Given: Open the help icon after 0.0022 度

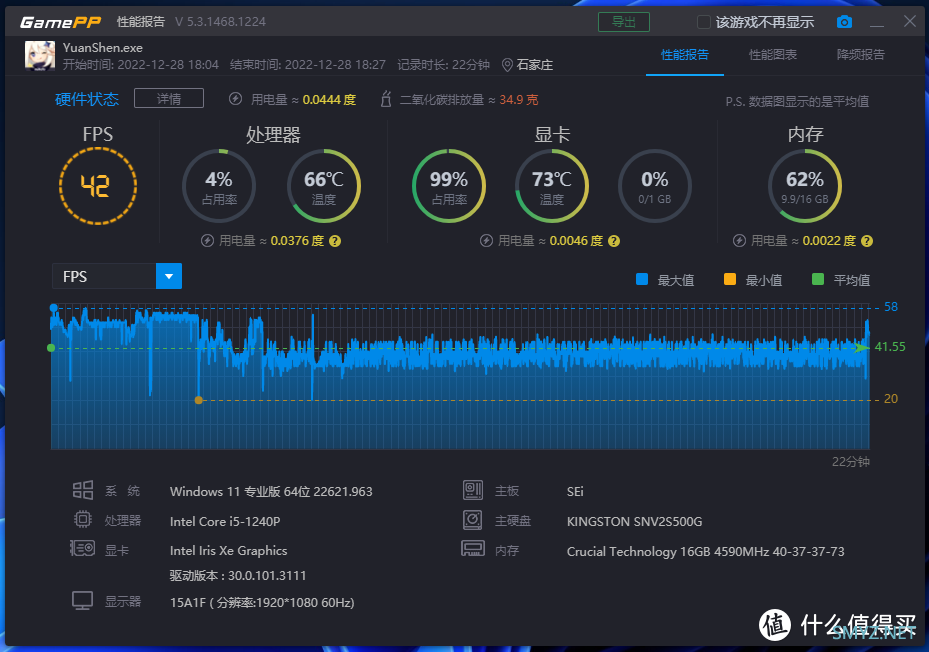Looking at the screenshot, I should (x=867, y=241).
